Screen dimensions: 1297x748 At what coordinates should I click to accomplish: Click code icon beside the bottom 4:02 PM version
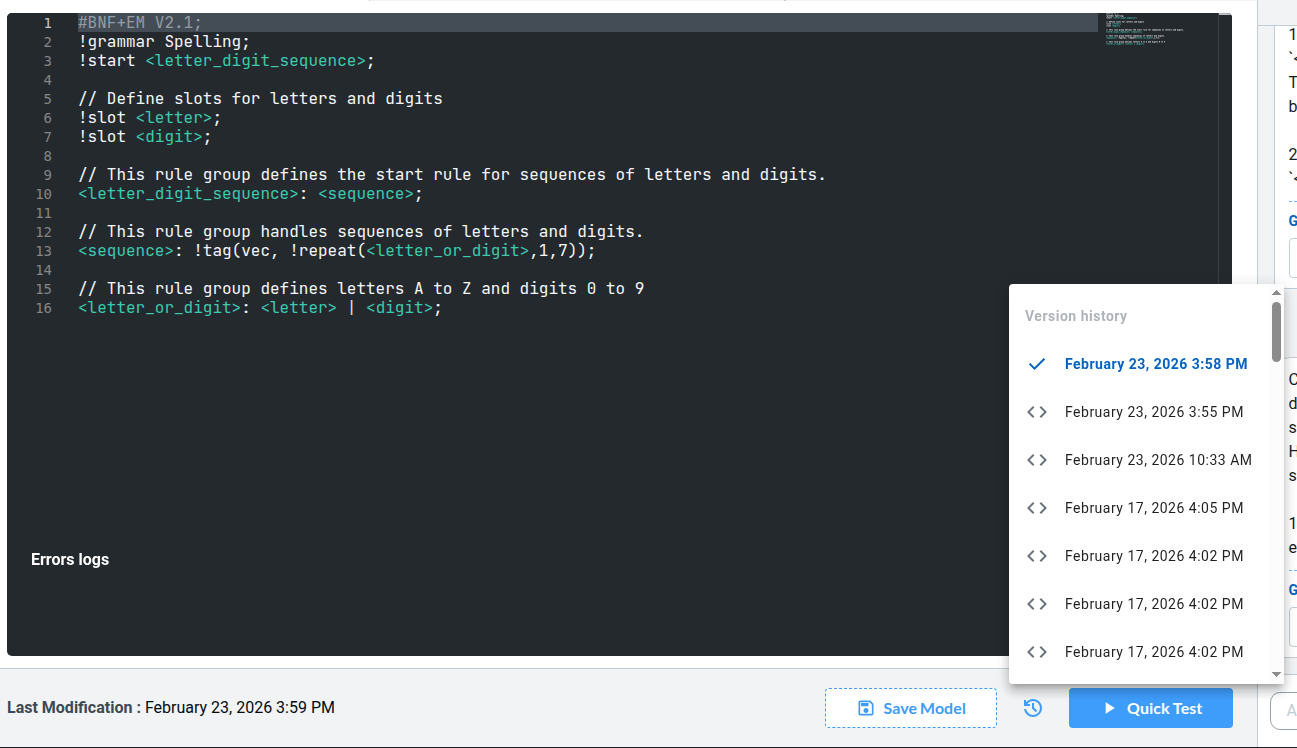point(1037,652)
